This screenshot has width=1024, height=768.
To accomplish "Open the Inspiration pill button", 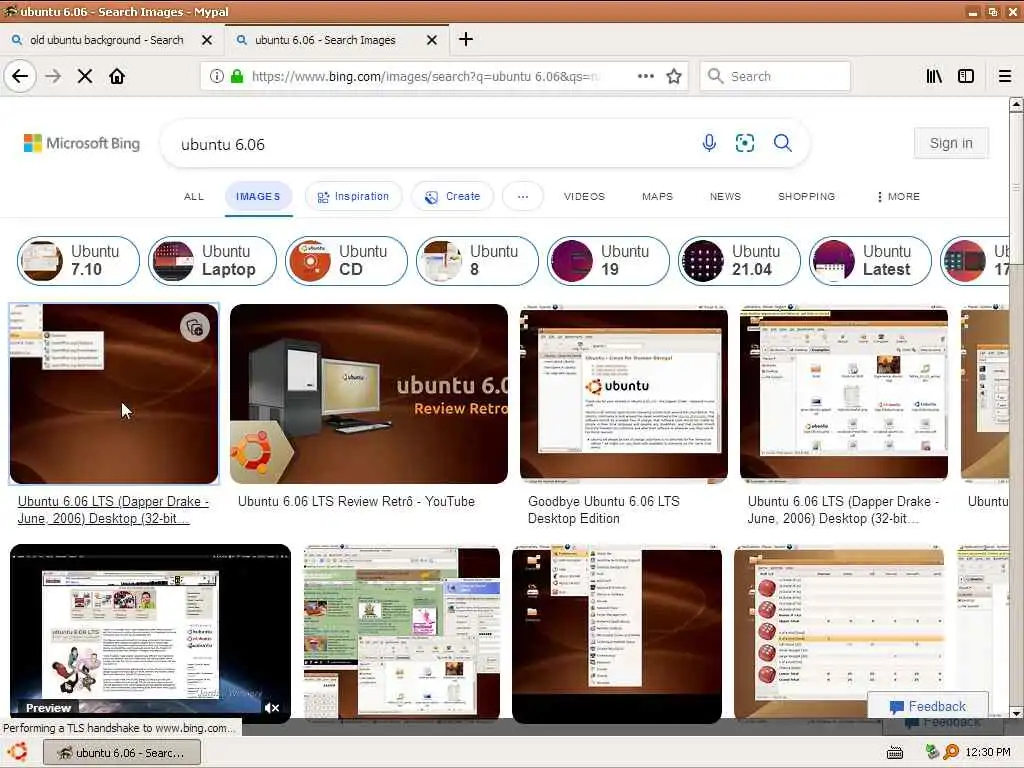I will (x=353, y=197).
